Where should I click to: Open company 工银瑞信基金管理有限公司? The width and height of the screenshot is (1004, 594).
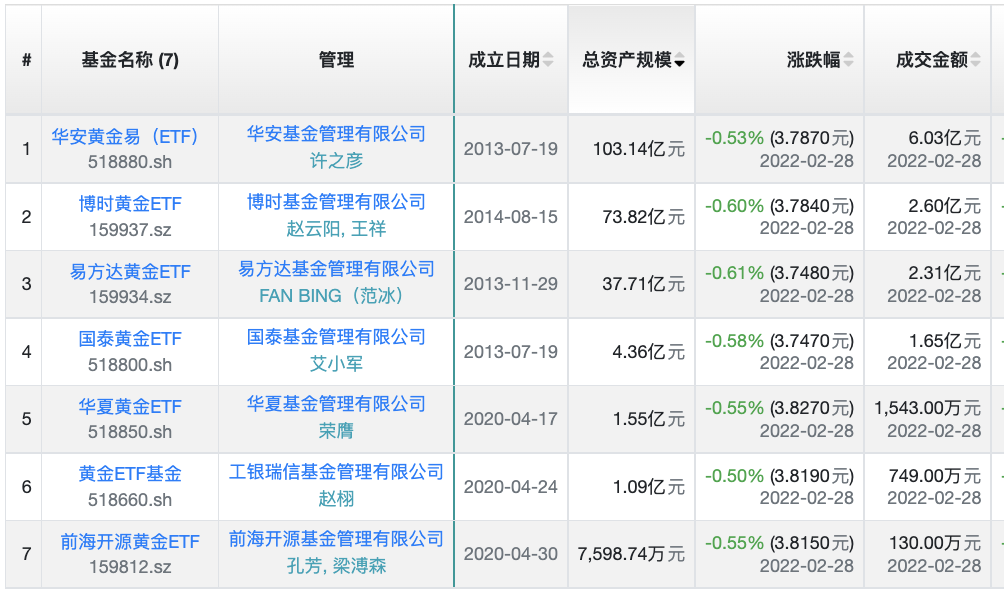click(336, 472)
